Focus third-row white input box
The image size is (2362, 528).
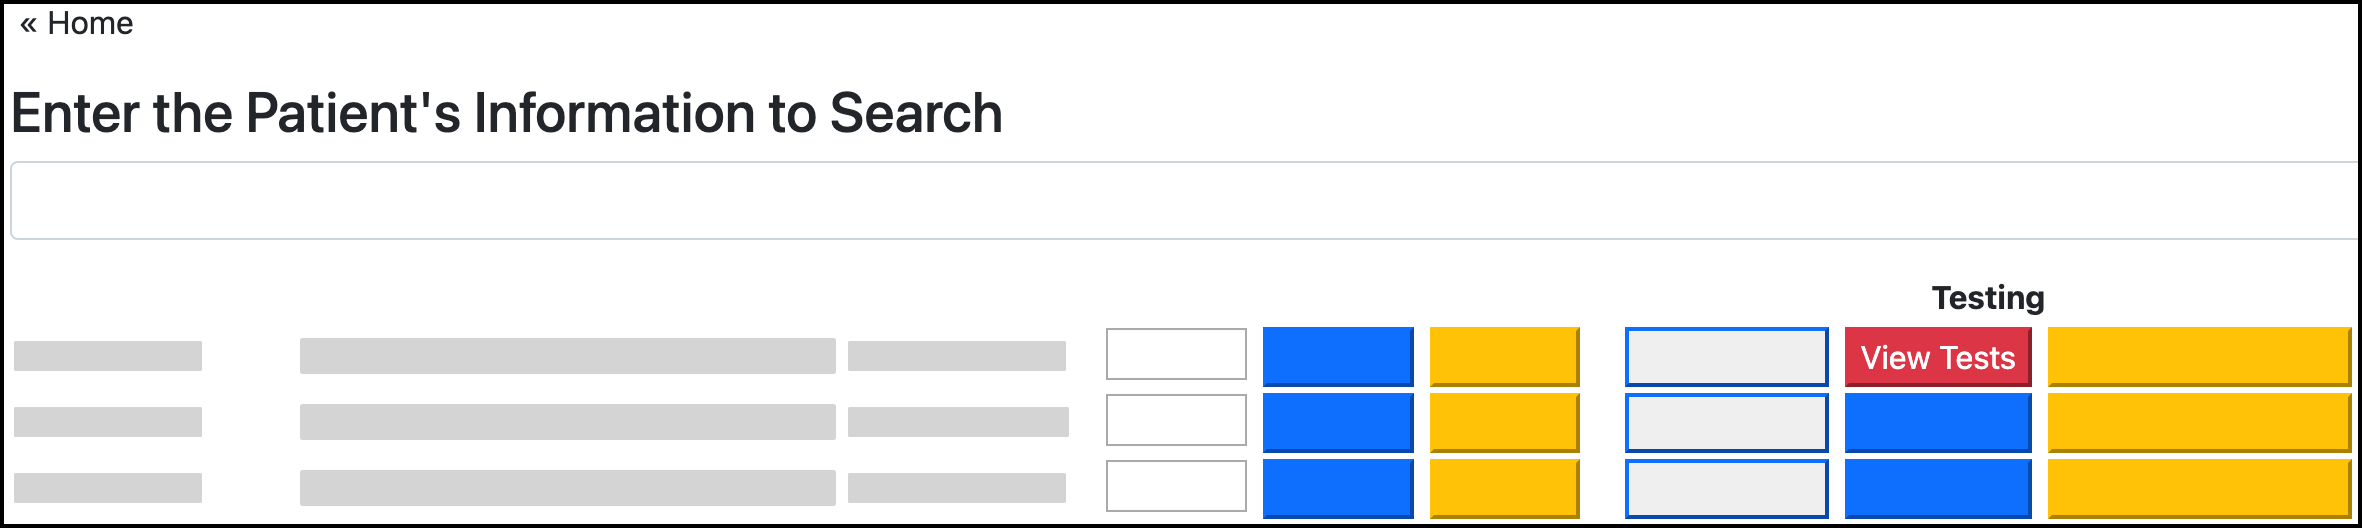pos(1176,486)
